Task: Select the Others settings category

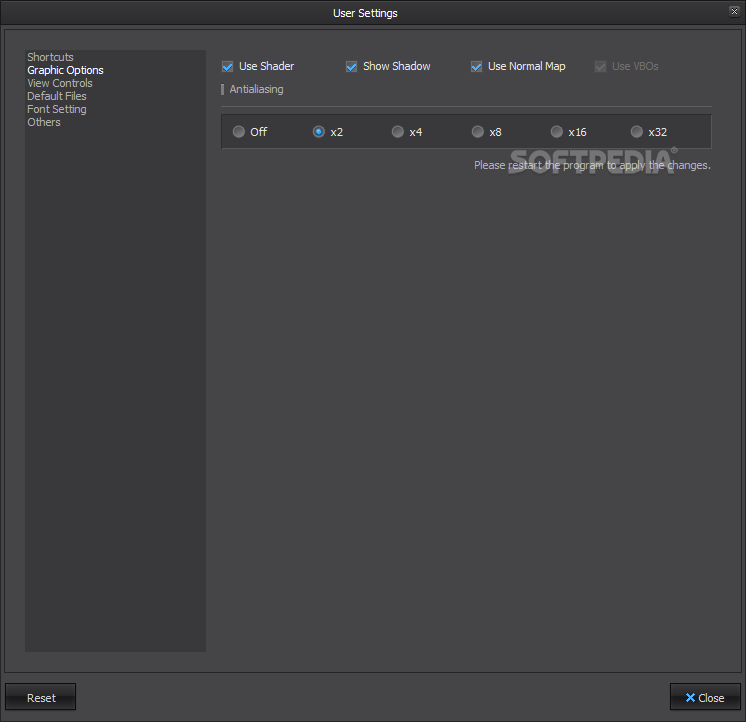Action: [x=44, y=122]
